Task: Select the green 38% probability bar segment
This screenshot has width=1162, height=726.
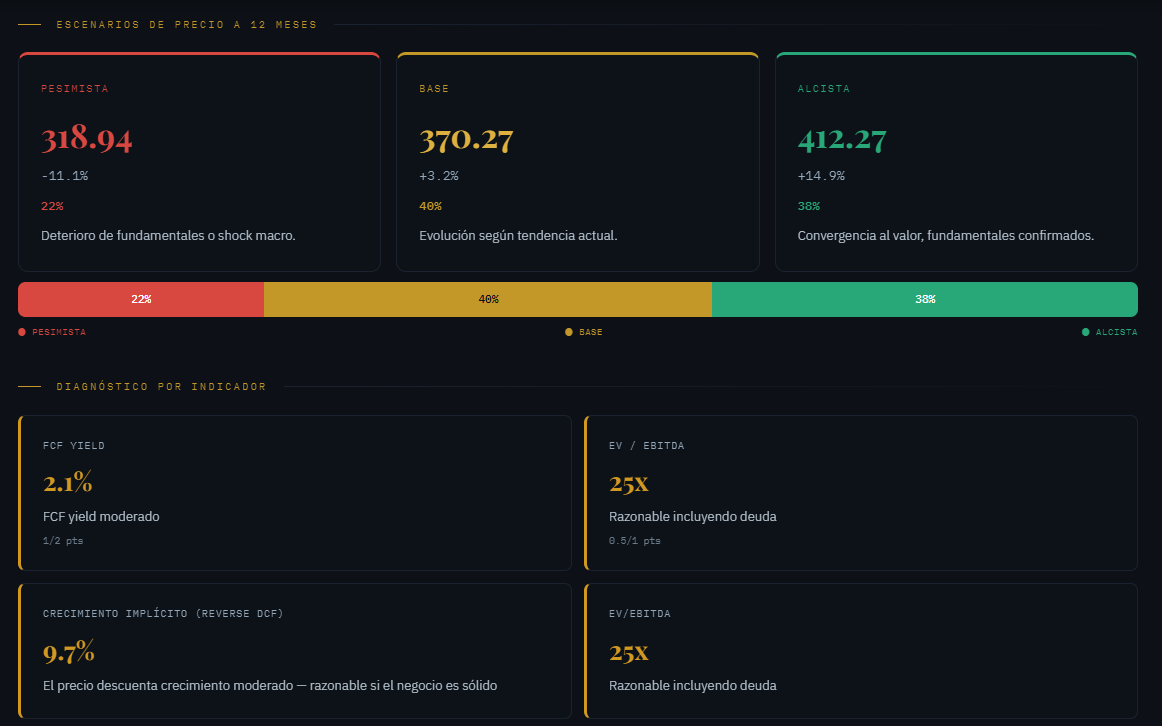Action: (x=925, y=299)
